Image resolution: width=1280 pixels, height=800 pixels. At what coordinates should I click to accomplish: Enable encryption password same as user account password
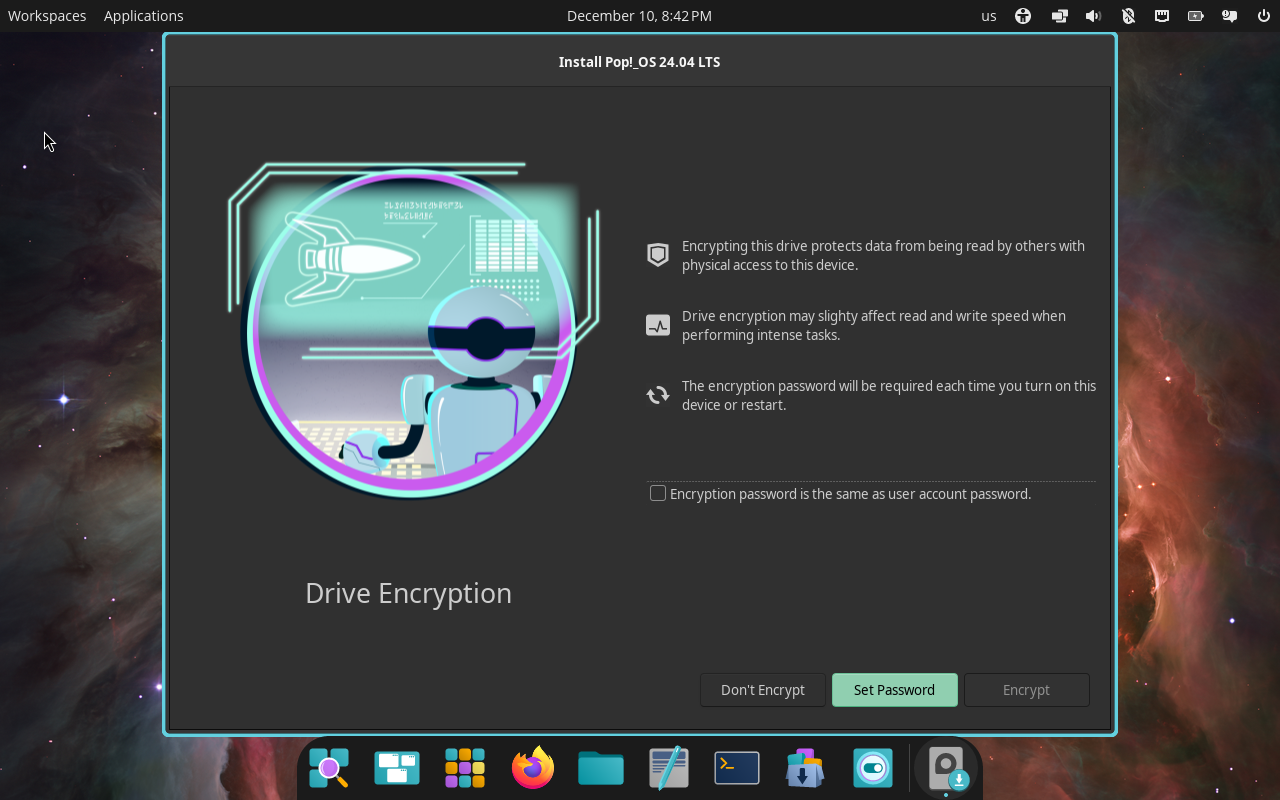coord(657,492)
